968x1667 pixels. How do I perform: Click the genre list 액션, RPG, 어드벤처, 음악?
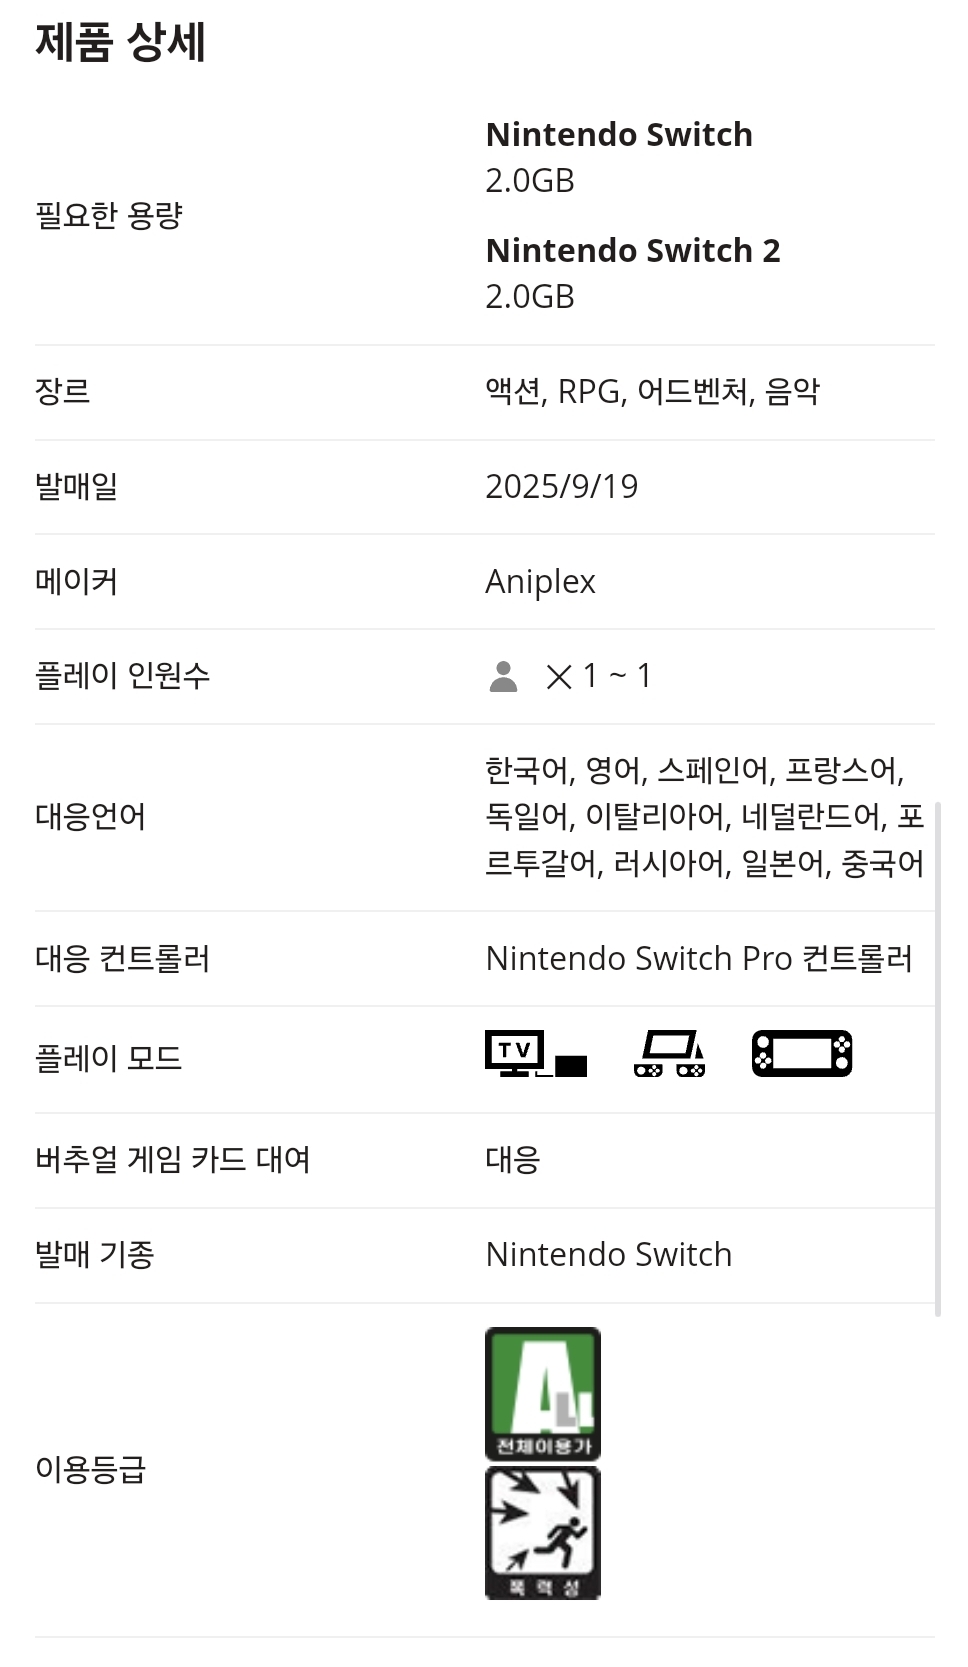pos(652,392)
